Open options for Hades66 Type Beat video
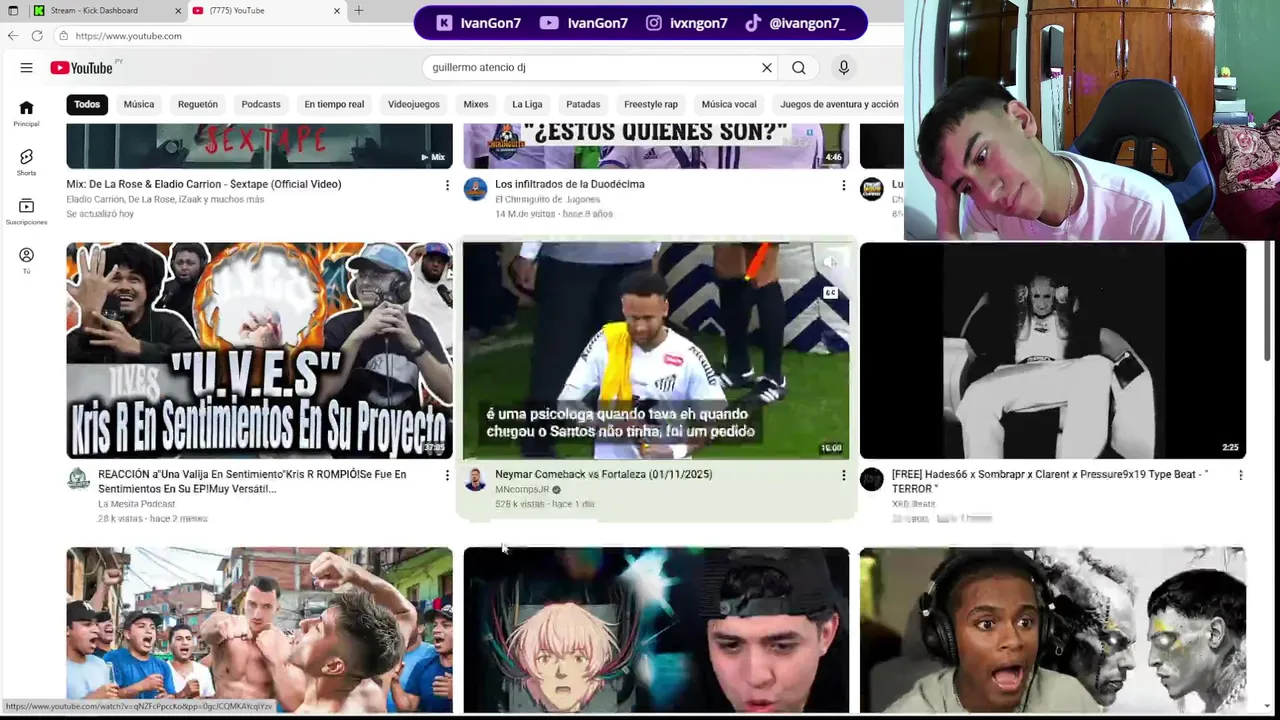 click(1240, 475)
